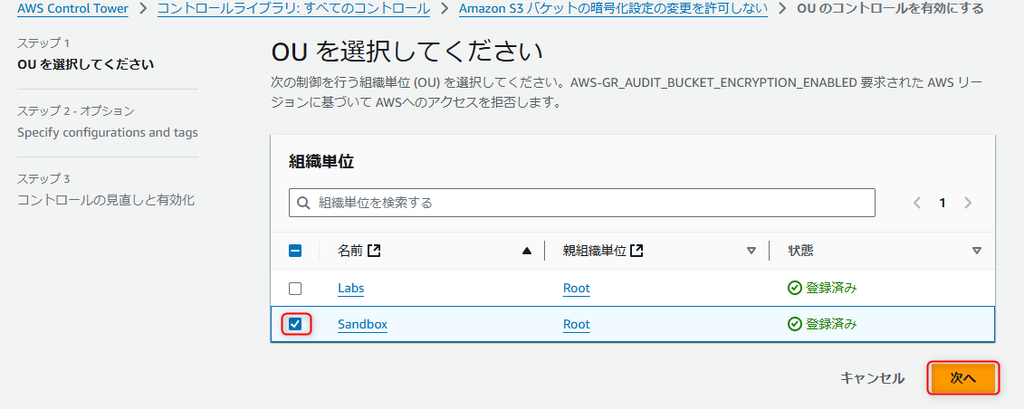Click the OU のコントロールを有効にする breadcrumb text

pos(890,9)
